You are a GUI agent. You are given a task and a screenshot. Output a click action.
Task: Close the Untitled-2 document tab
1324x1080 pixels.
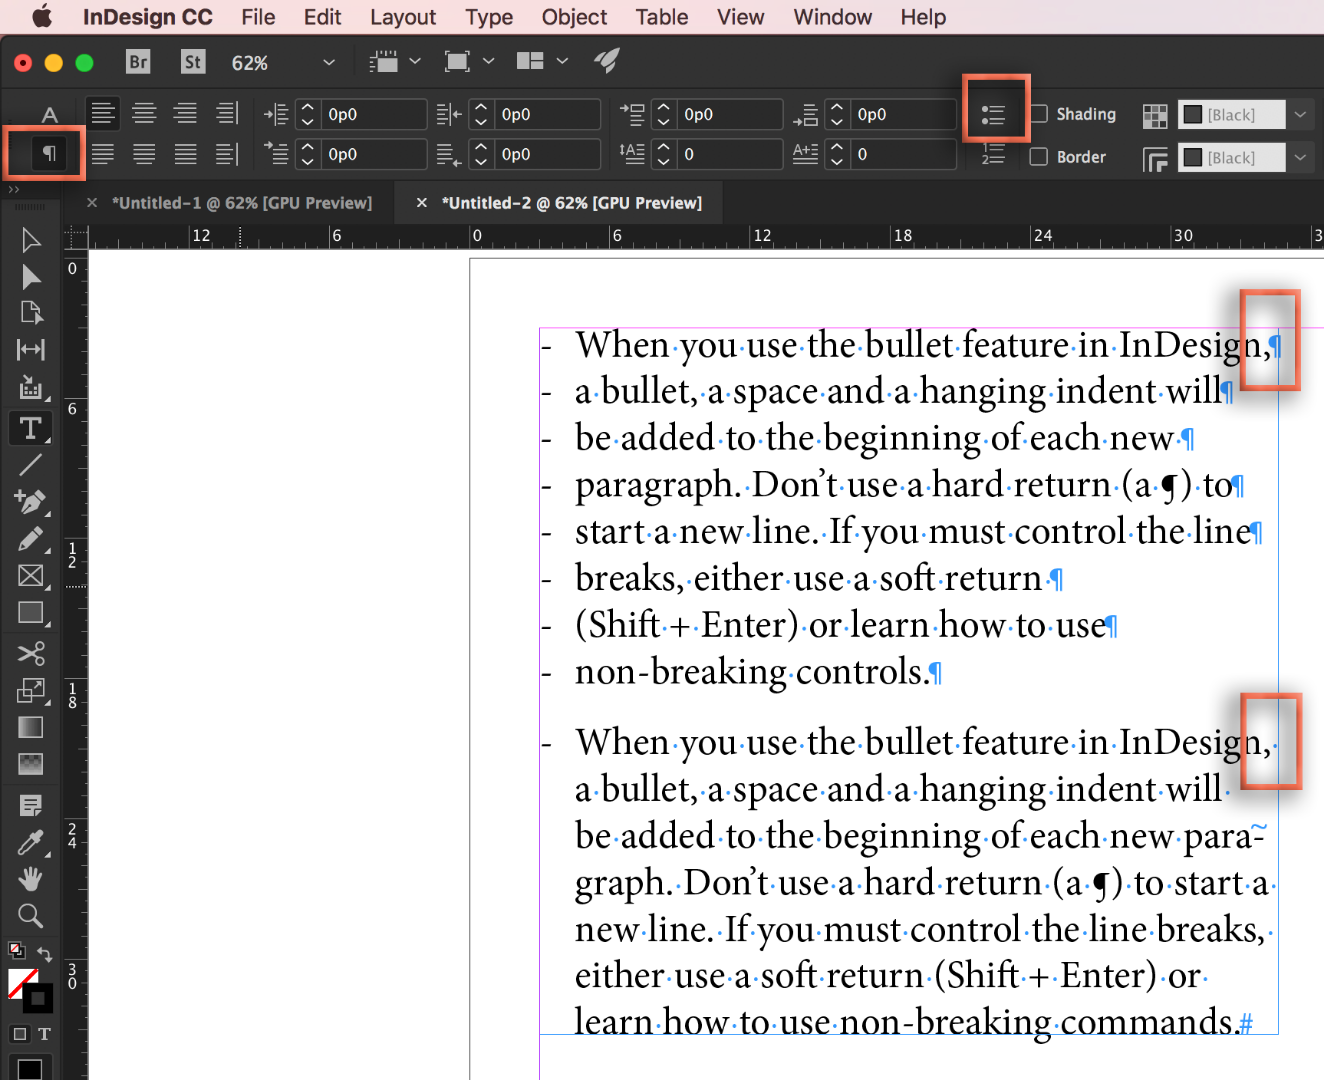tap(421, 203)
